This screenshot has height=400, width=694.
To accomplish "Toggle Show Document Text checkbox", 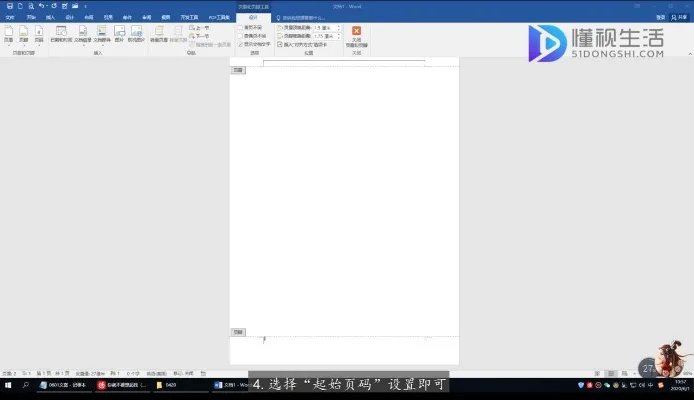I will coord(241,43).
